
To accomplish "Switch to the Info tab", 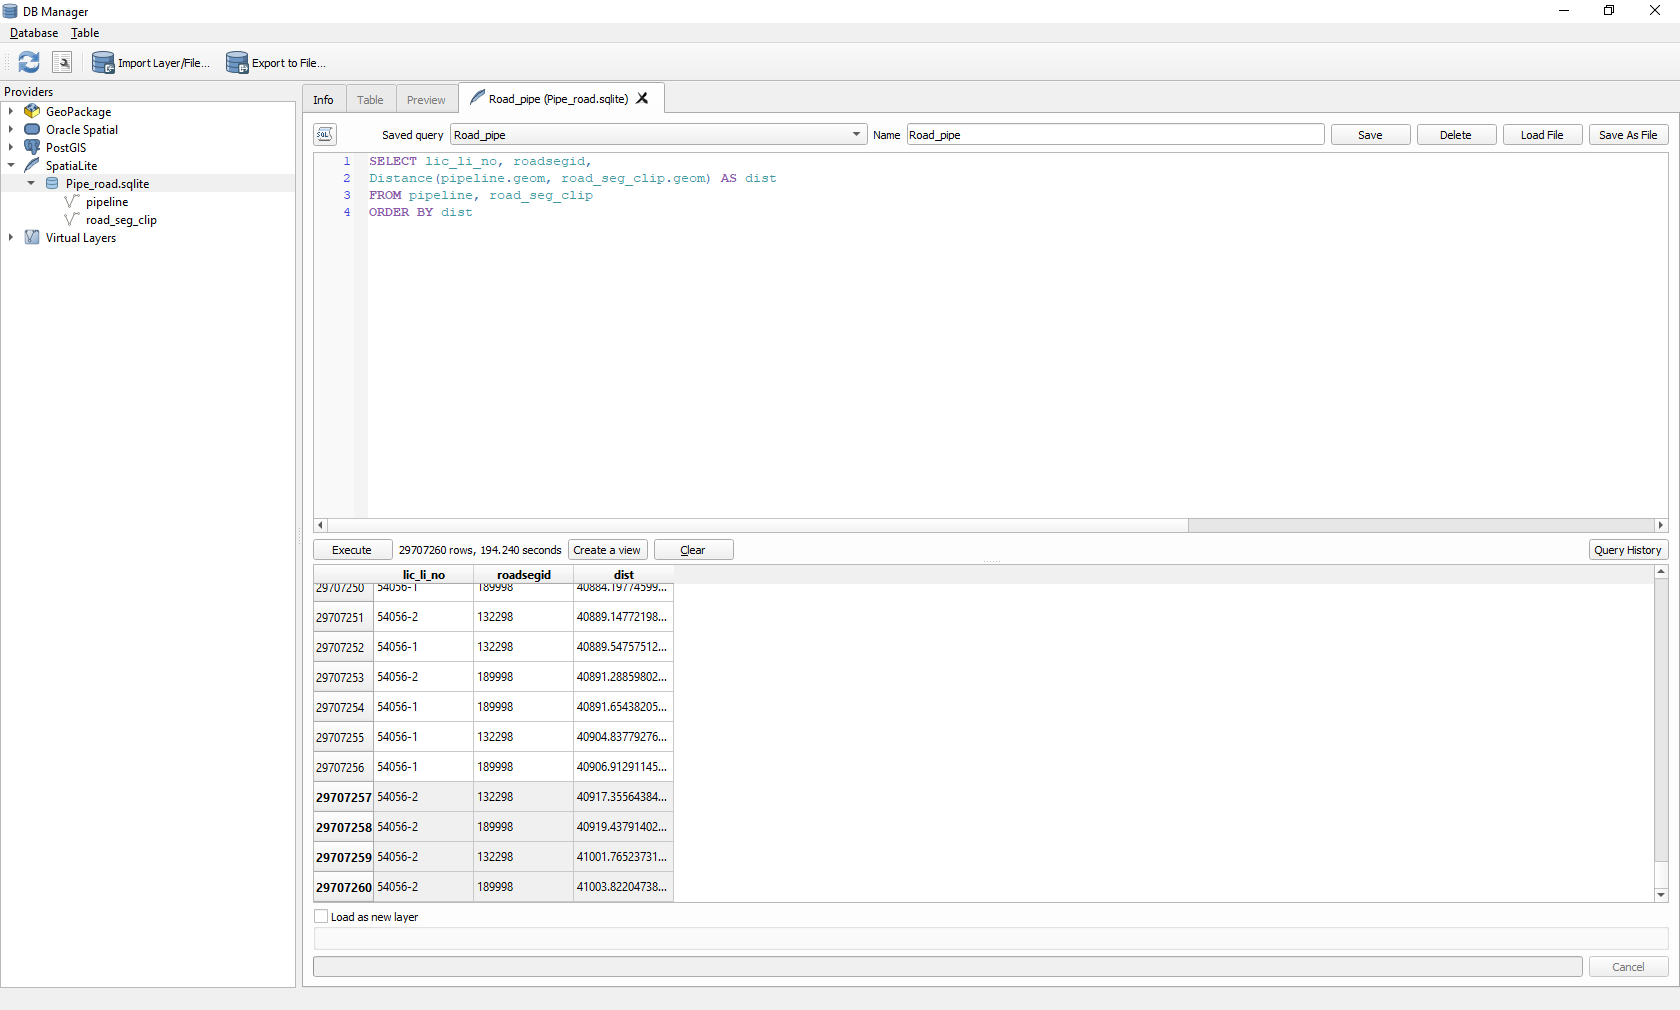I will coord(323,99).
